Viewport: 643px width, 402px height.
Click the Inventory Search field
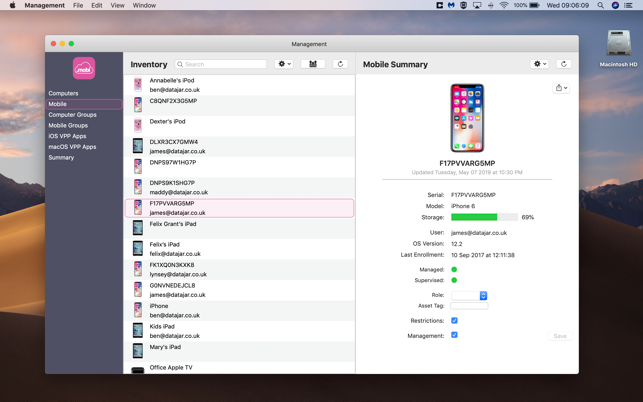[221, 64]
